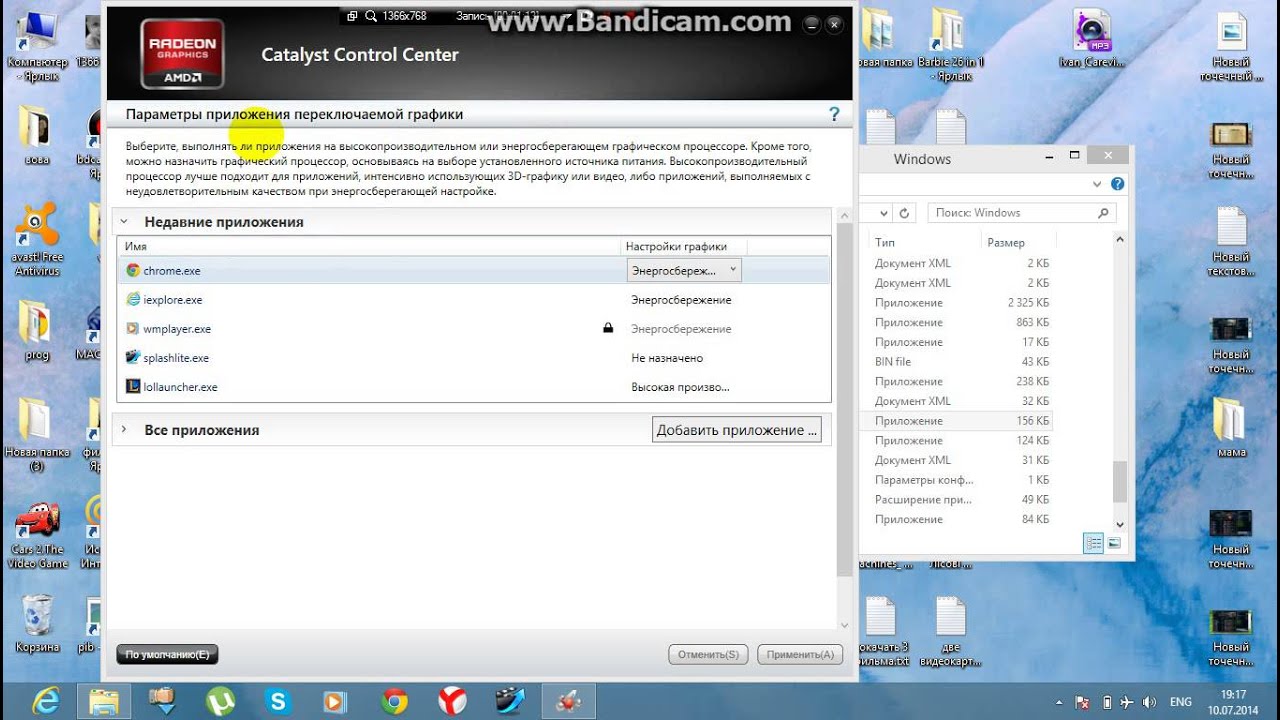Select Высокая произво... value for lollauncher.exe
The width and height of the screenshot is (1280, 720).
click(680, 386)
